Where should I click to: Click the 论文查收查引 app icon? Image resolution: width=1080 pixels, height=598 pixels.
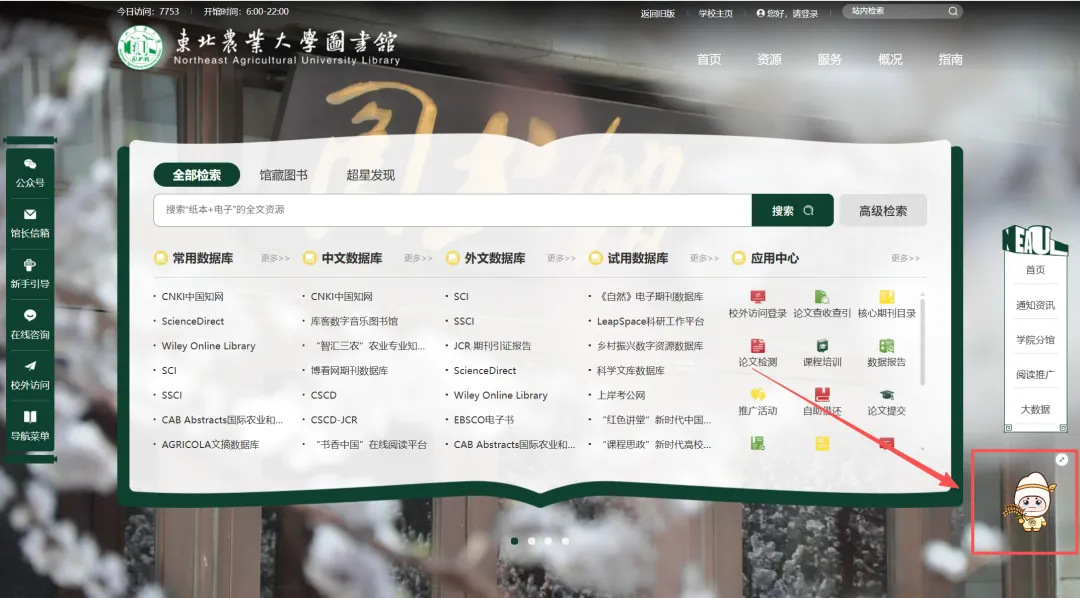[x=822, y=297]
